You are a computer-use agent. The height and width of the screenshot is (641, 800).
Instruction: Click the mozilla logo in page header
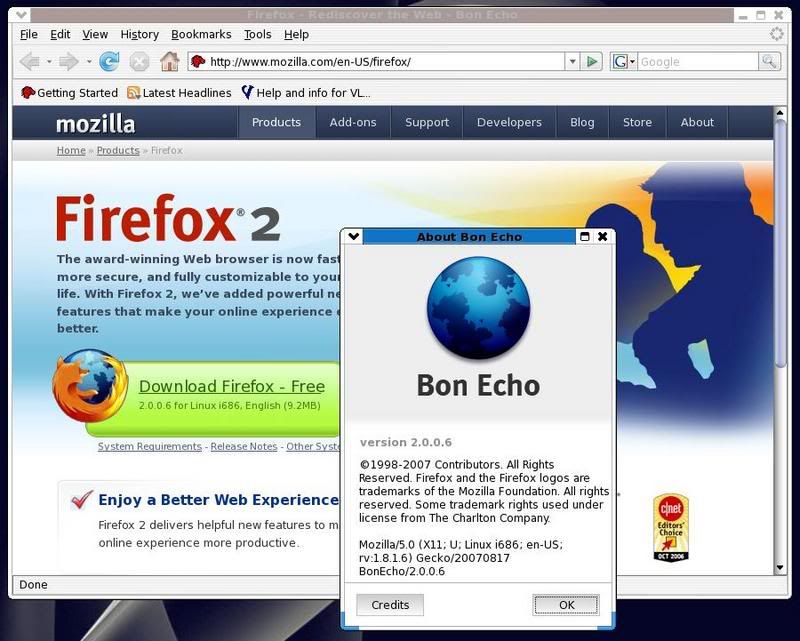(x=95, y=124)
